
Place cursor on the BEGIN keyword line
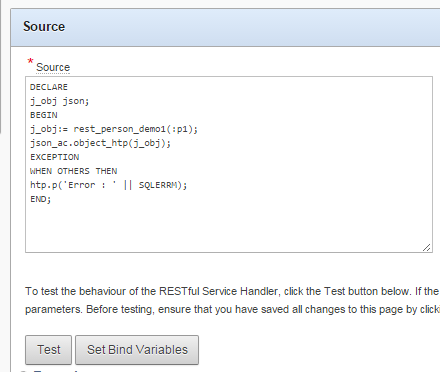(x=44, y=115)
